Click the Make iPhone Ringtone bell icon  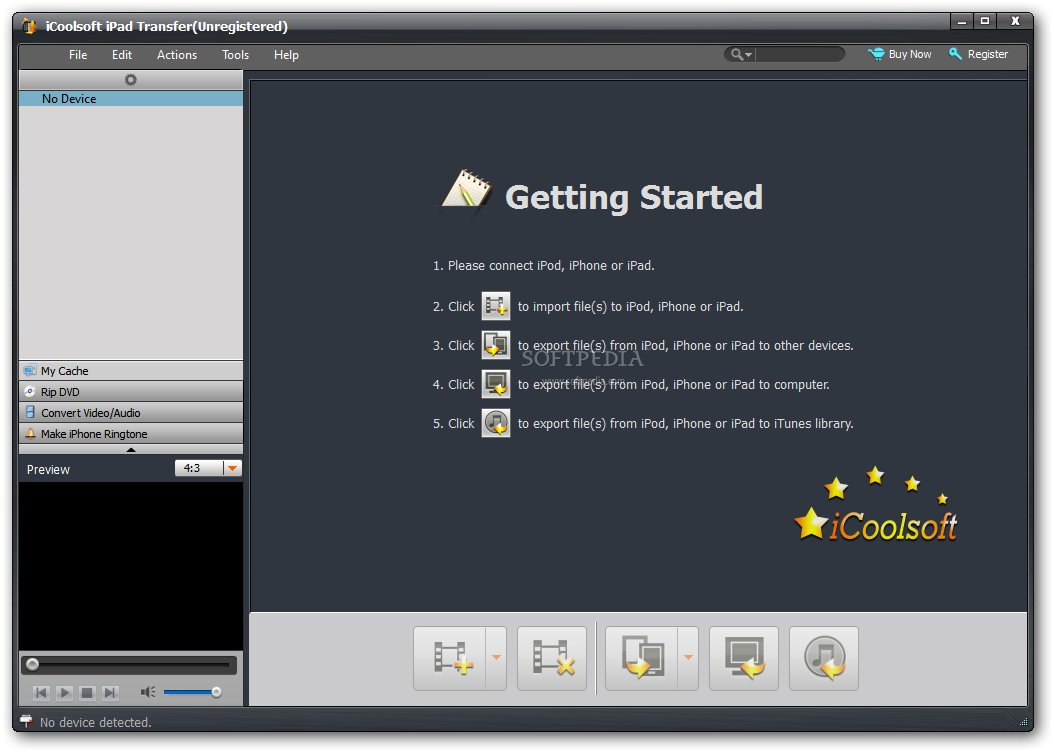click(30, 433)
